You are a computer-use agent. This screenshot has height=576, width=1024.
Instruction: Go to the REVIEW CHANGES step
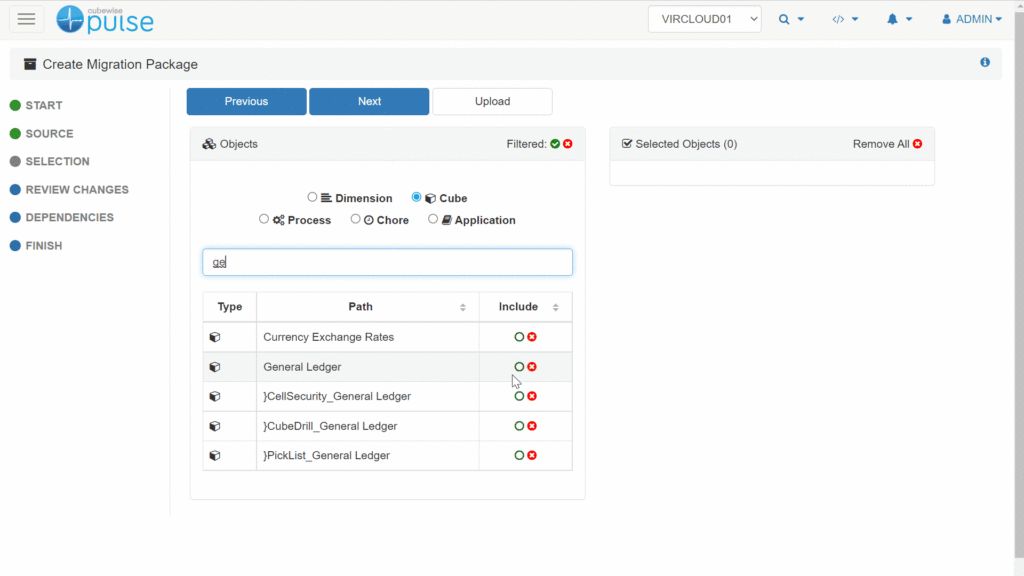click(x=76, y=189)
